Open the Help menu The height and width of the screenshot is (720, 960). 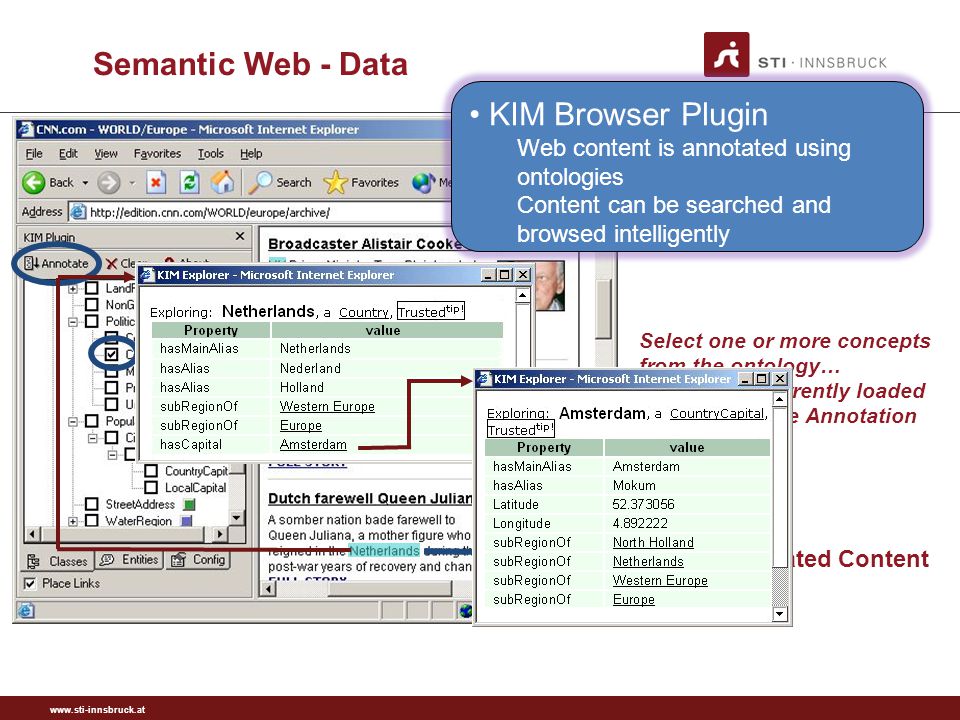pyautogui.click(x=251, y=154)
